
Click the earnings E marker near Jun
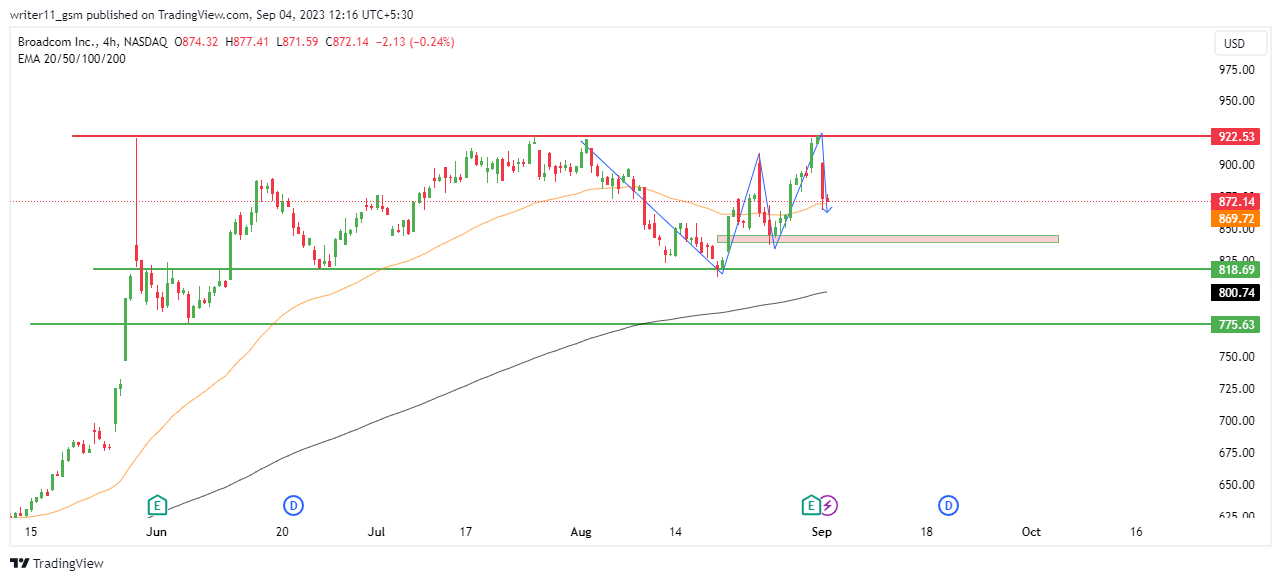coord(156,505)
